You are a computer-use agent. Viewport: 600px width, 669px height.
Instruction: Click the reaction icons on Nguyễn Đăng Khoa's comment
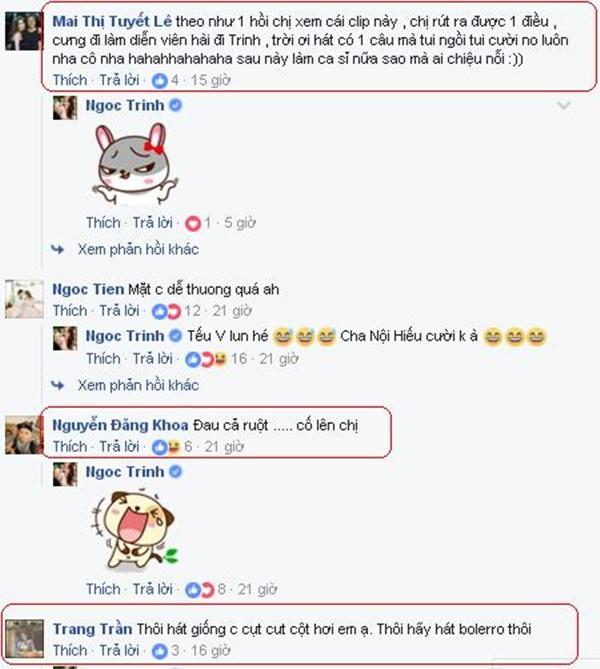(166, 447)
